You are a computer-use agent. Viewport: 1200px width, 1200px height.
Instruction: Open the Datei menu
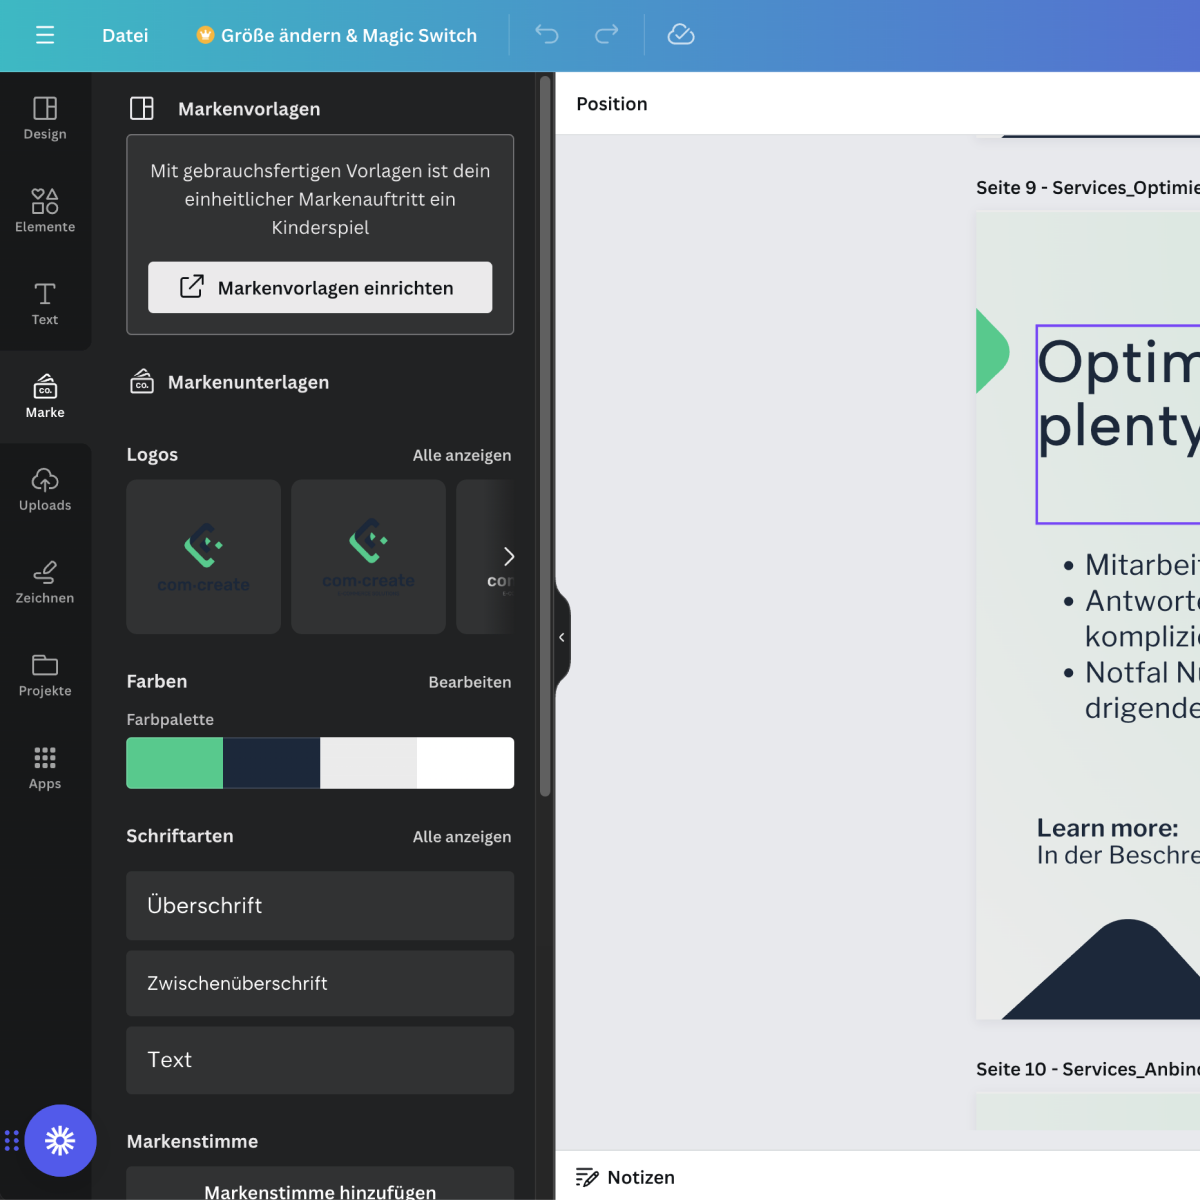[x=125, y=35]
